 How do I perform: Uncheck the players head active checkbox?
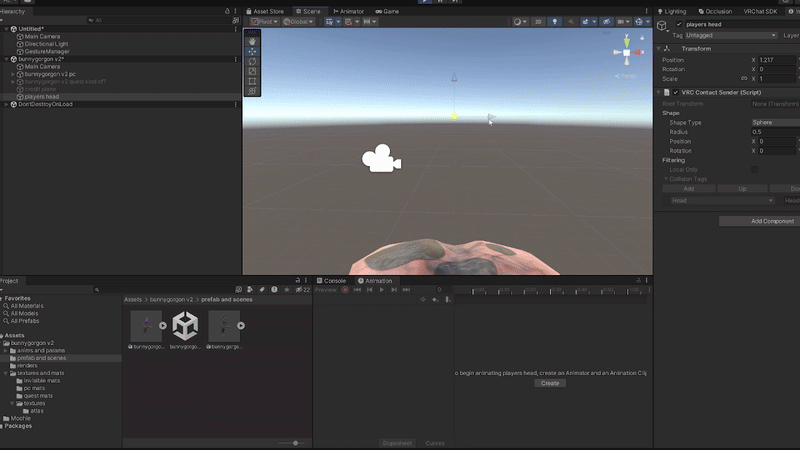point(680,24)
